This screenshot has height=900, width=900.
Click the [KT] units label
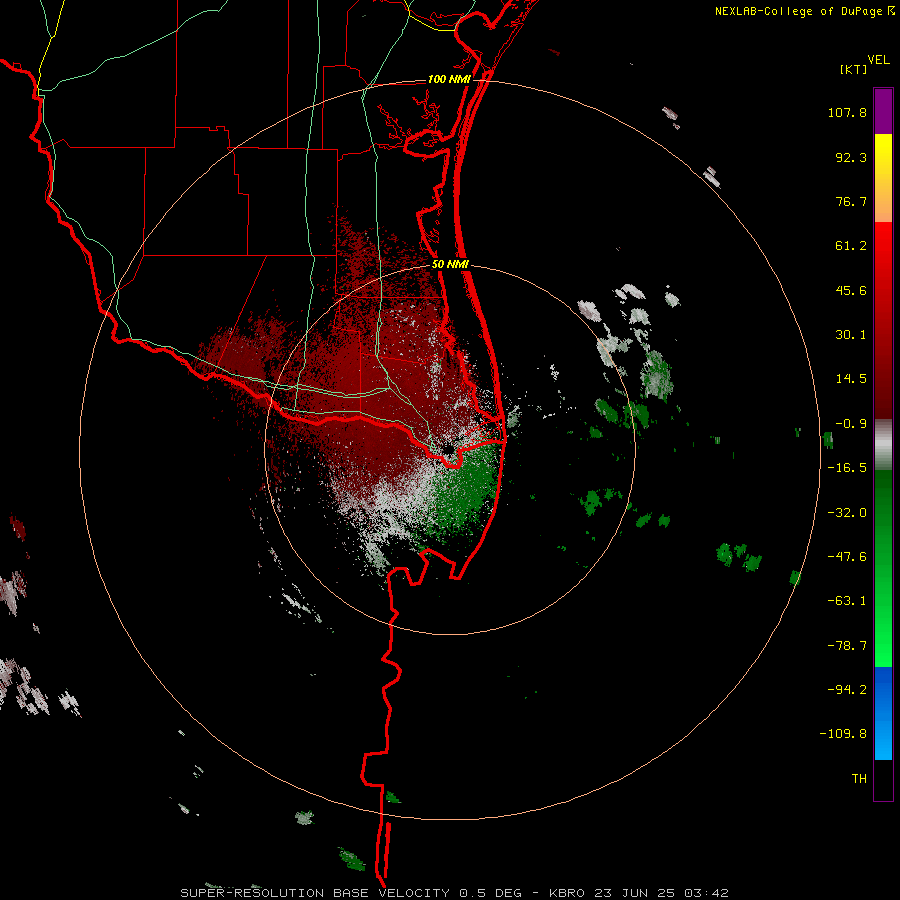click(x=854, y=69)
